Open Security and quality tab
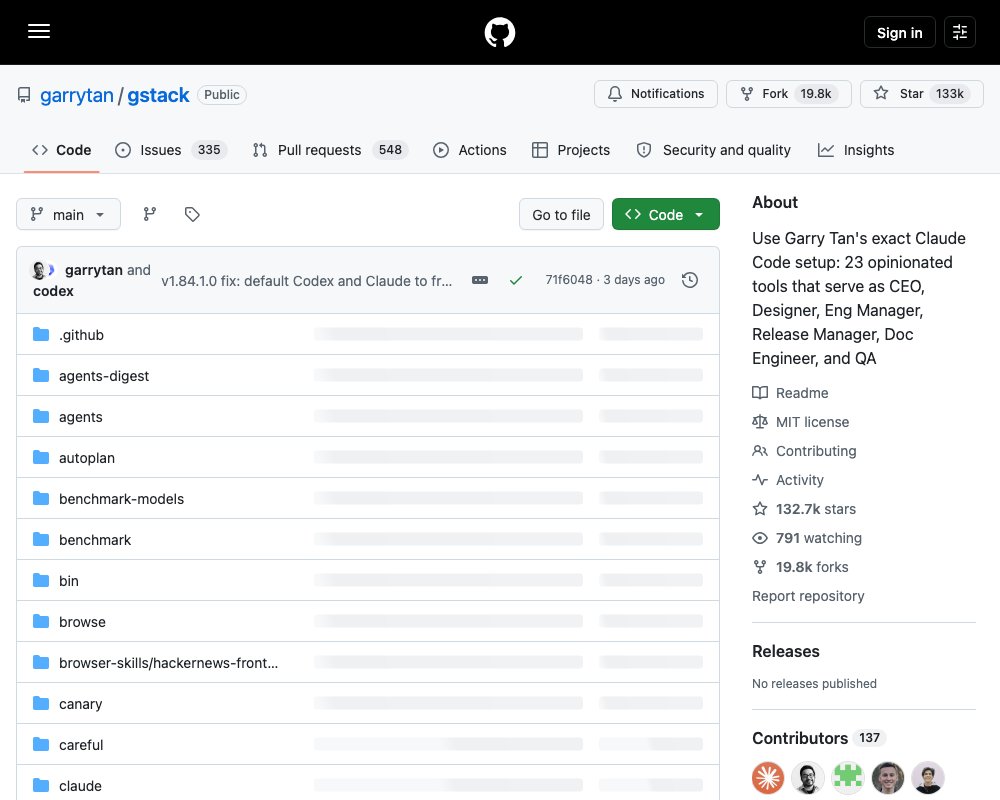Viewport: 1000px width, 800px height. click(714, 150)
